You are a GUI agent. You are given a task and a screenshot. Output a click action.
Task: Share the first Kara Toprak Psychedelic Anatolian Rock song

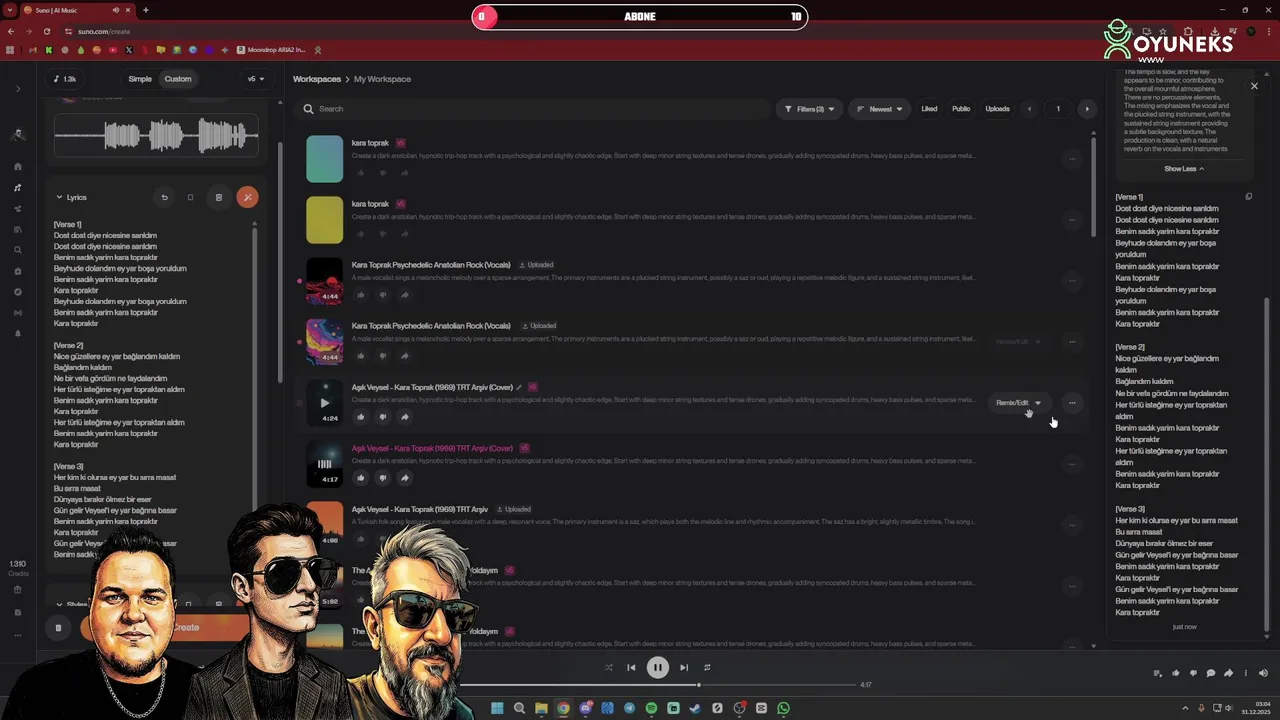coord(404,295)
